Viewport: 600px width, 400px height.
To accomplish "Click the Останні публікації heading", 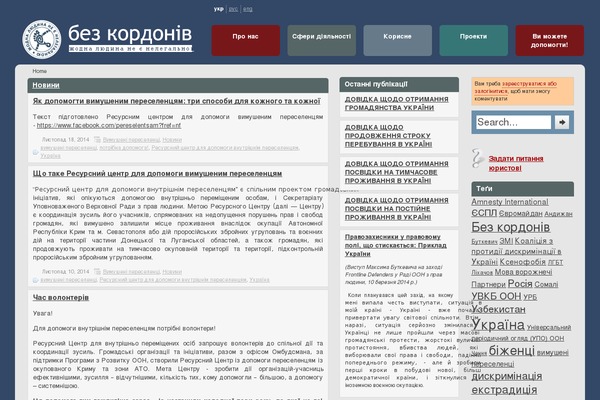I will (x=376, y=84).
